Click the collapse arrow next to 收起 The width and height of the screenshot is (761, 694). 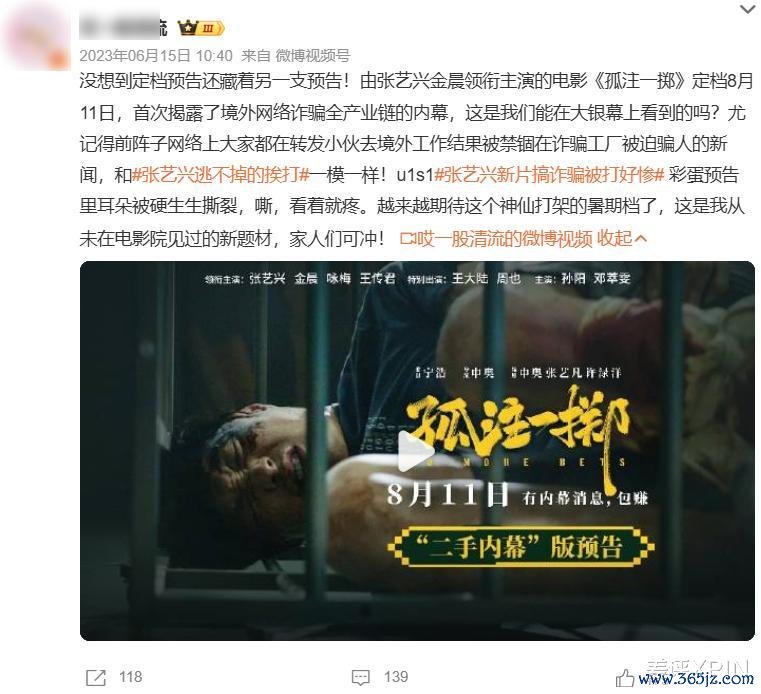pyautogui.click(x=641, y=239)
